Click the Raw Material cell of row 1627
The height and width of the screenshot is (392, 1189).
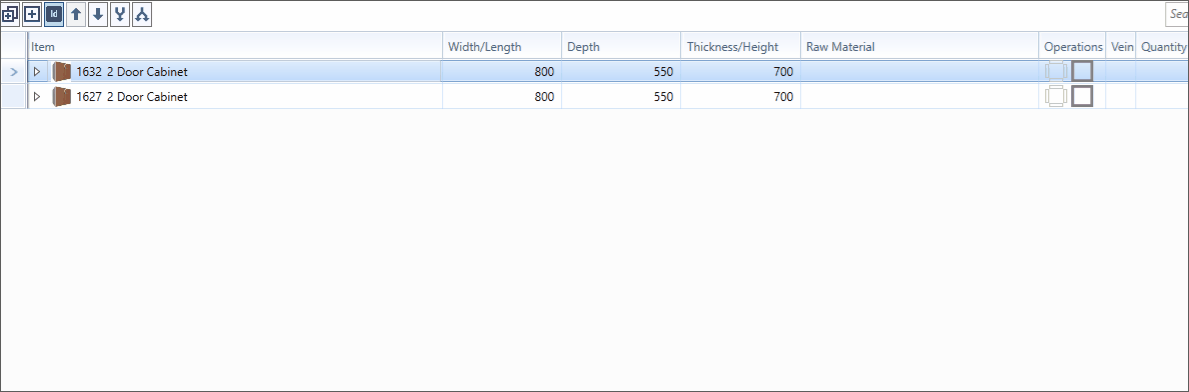click(919, 96)
